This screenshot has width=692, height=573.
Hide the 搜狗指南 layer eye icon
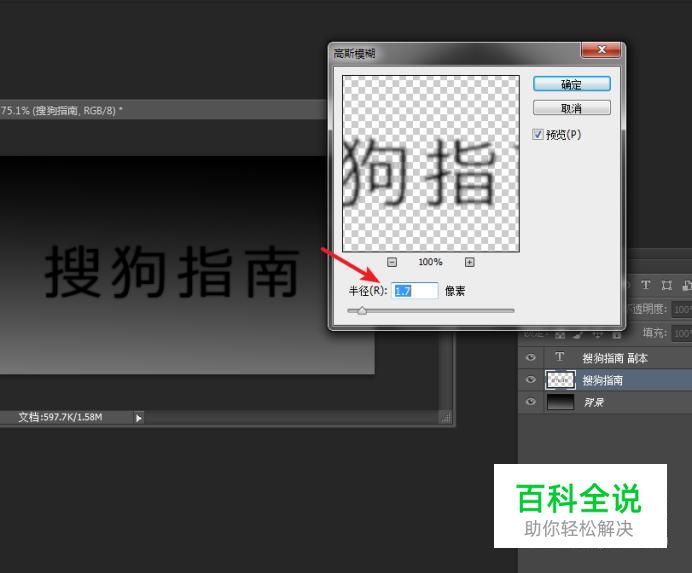[530, 380]
